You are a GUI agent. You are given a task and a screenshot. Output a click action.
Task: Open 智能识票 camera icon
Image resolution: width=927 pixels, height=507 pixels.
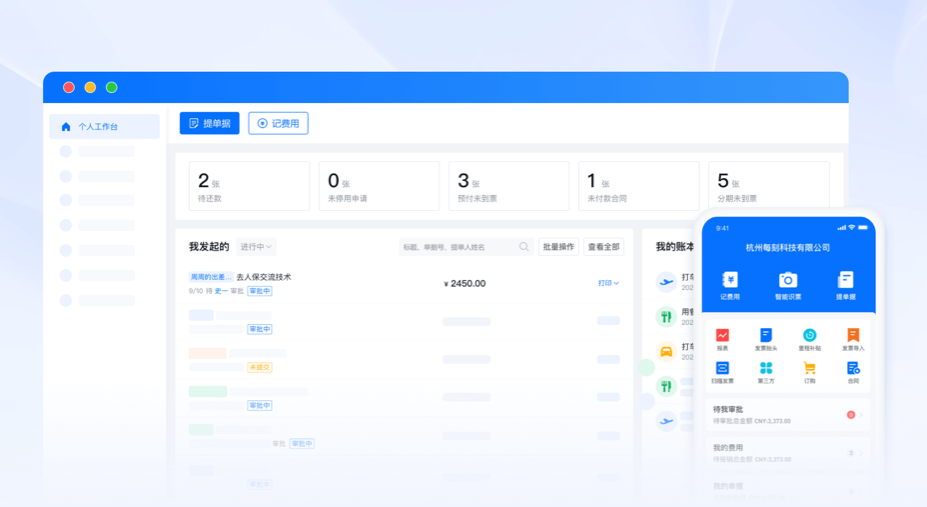788,280
